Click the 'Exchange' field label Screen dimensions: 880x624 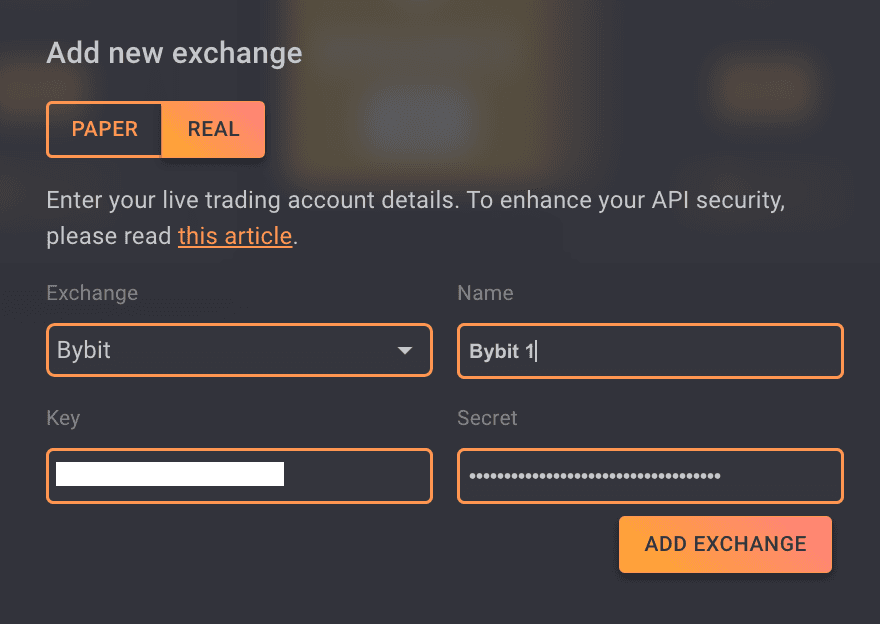click(x=92, y=293)
